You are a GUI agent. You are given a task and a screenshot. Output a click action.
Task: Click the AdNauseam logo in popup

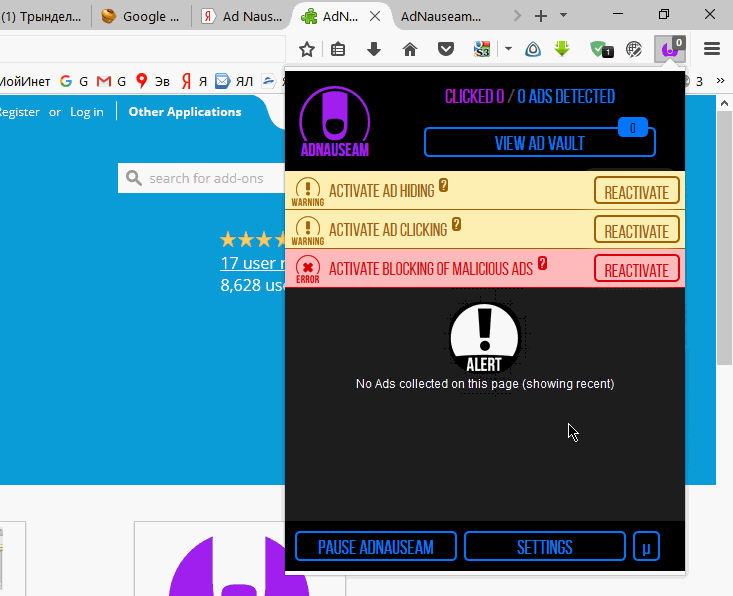pyautogui.click(x=335, y=122)
